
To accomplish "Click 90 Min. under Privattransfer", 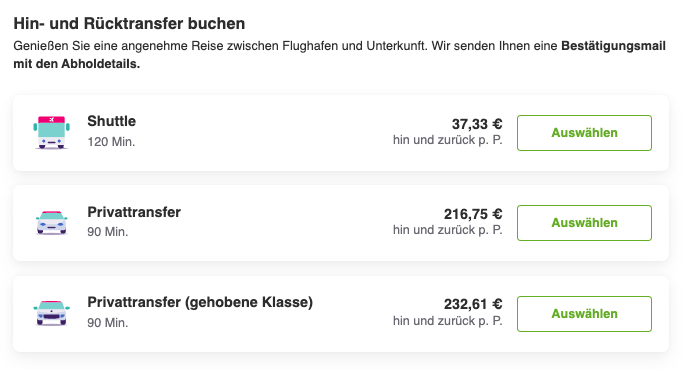I will point(108,232).
